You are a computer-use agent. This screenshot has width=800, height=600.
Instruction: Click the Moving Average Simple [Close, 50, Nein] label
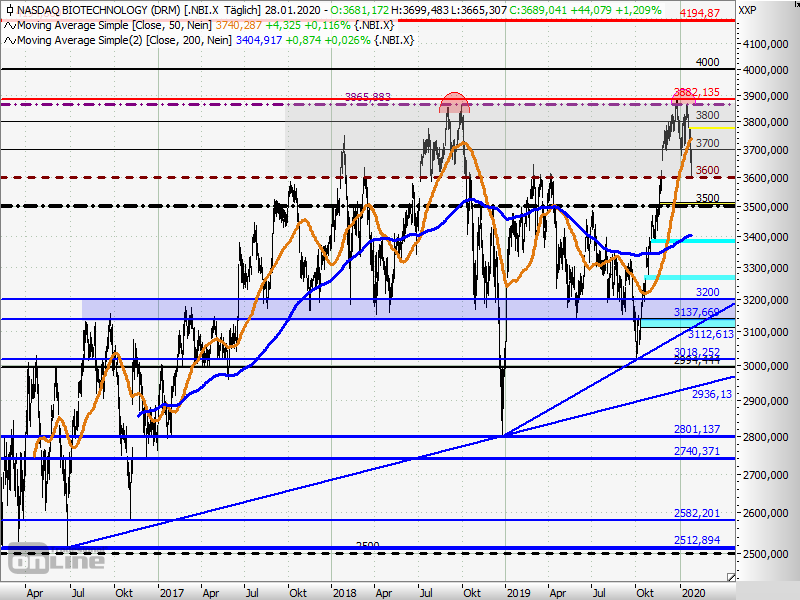point(115,26)
